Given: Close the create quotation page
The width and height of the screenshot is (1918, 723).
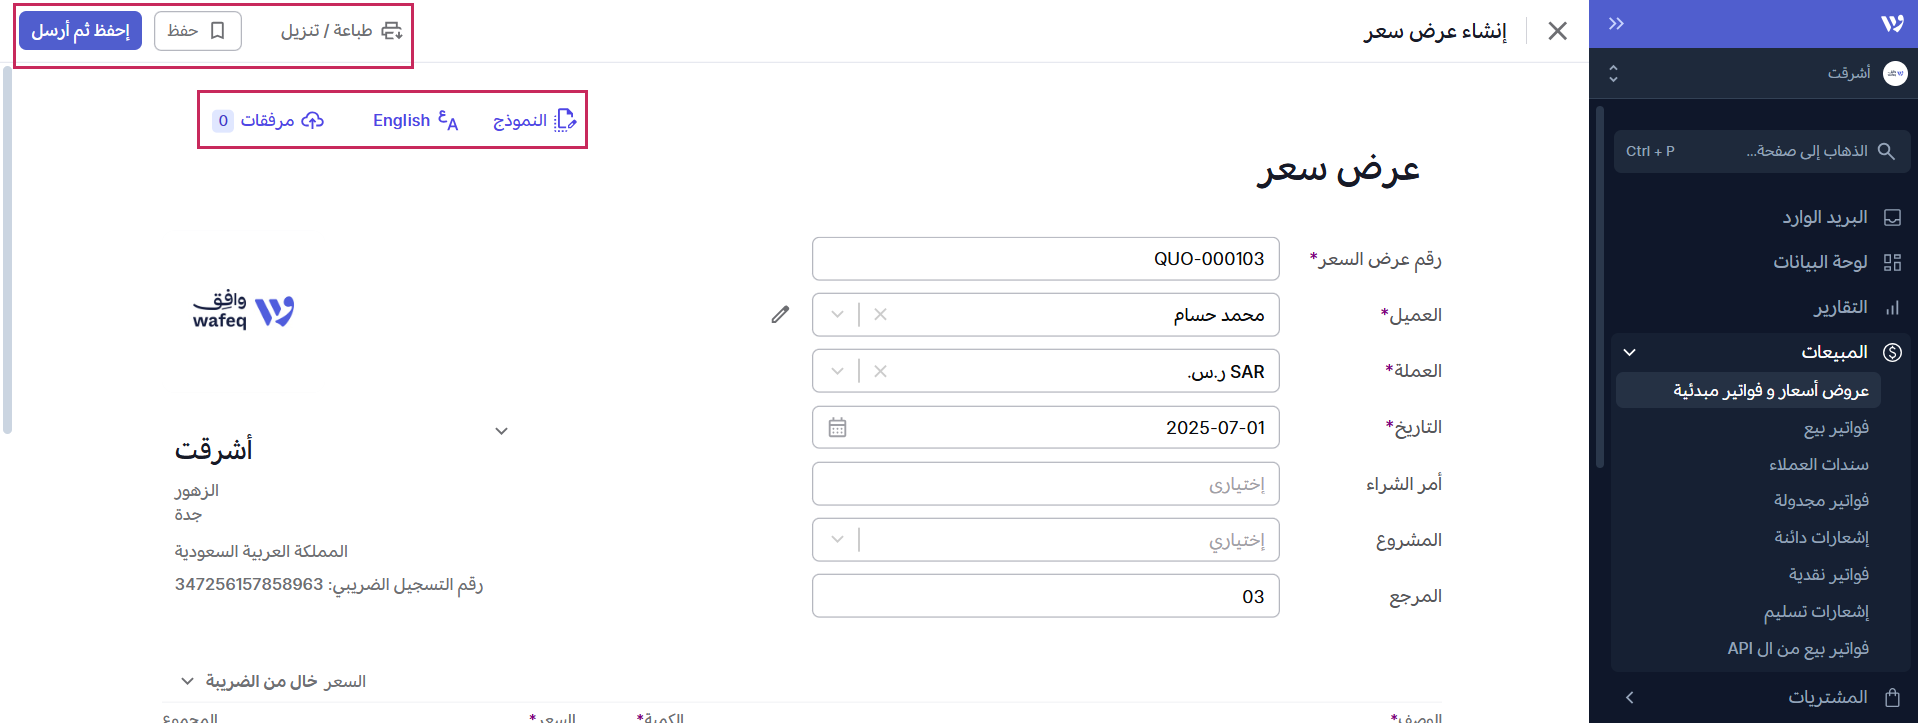Looking at the screenshot, I should click(x=1557, y=31).
